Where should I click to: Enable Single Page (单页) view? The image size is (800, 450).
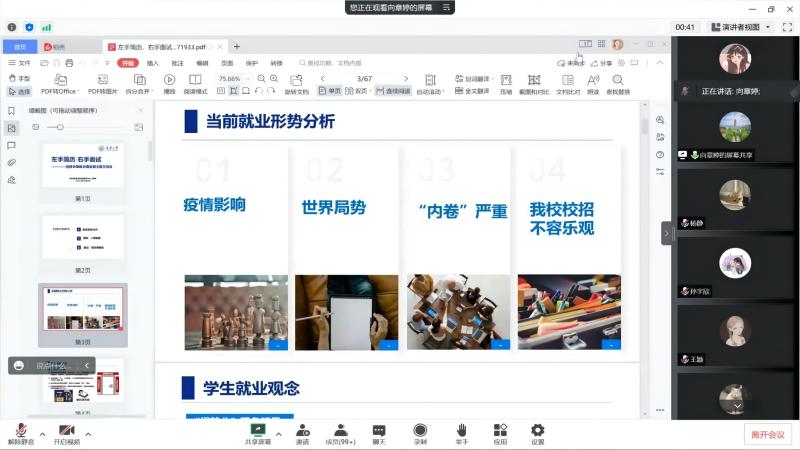tap(330, 91)
